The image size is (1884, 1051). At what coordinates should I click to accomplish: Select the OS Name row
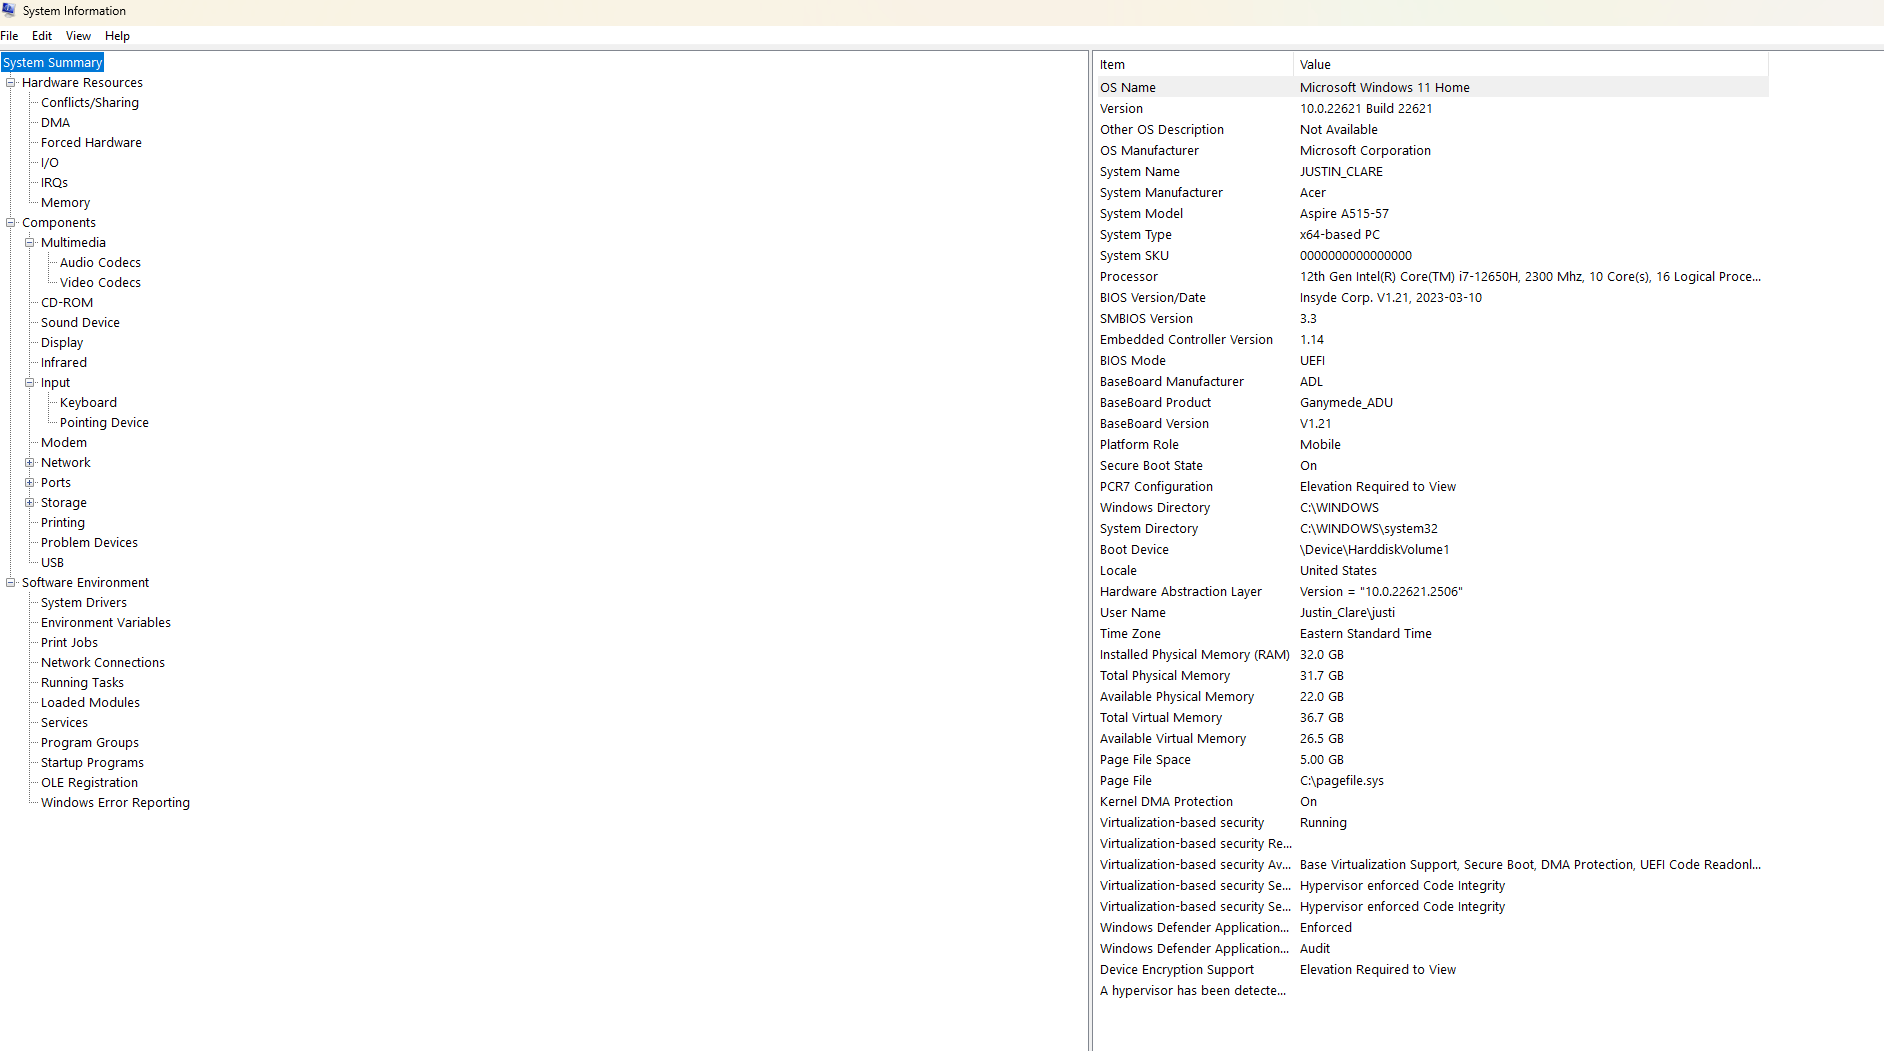(1432, 88)
